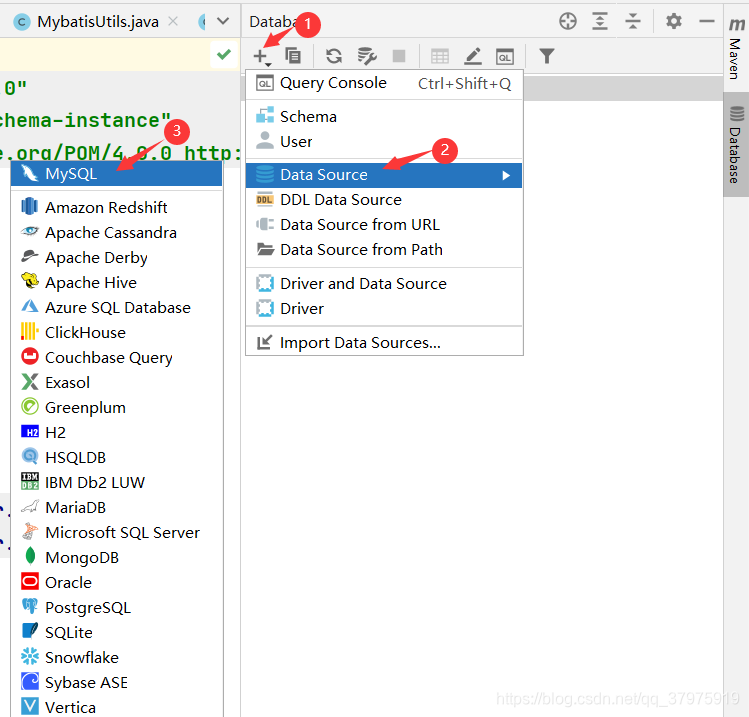This screenshot has width=749, height=717.
Task: Select Snowflake data source
Action: point(117,658)
